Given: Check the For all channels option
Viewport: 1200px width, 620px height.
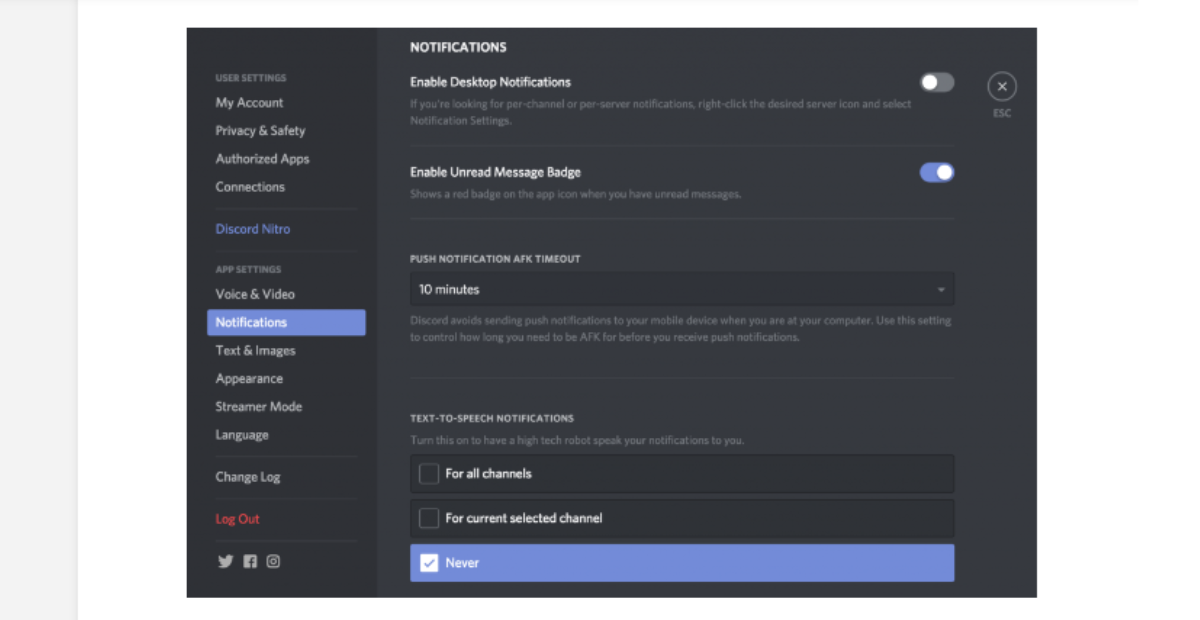Looking at the screenshot, I should pyautogui.click(x=429, y=473).
